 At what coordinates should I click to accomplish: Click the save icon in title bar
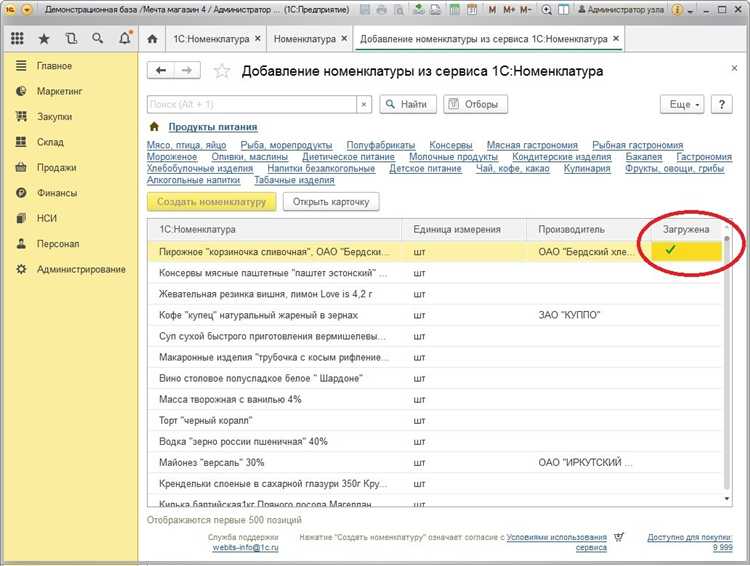click(x=365, y=10)
